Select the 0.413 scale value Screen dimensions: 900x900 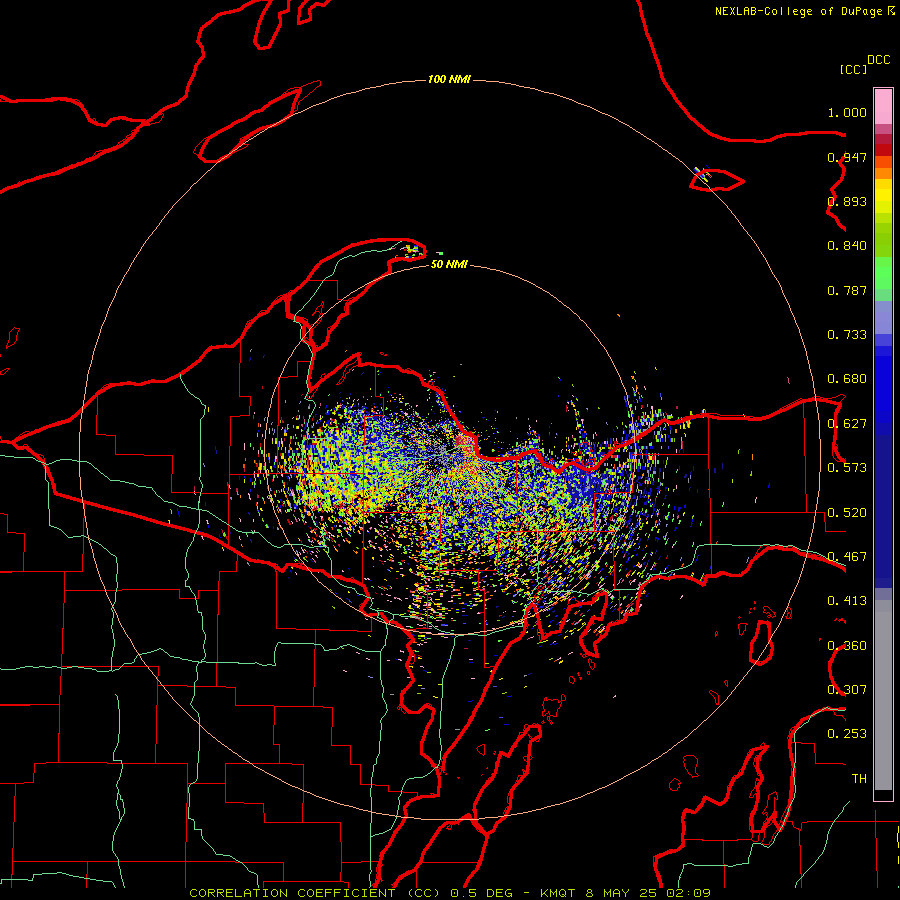click(x=847, y=601)
